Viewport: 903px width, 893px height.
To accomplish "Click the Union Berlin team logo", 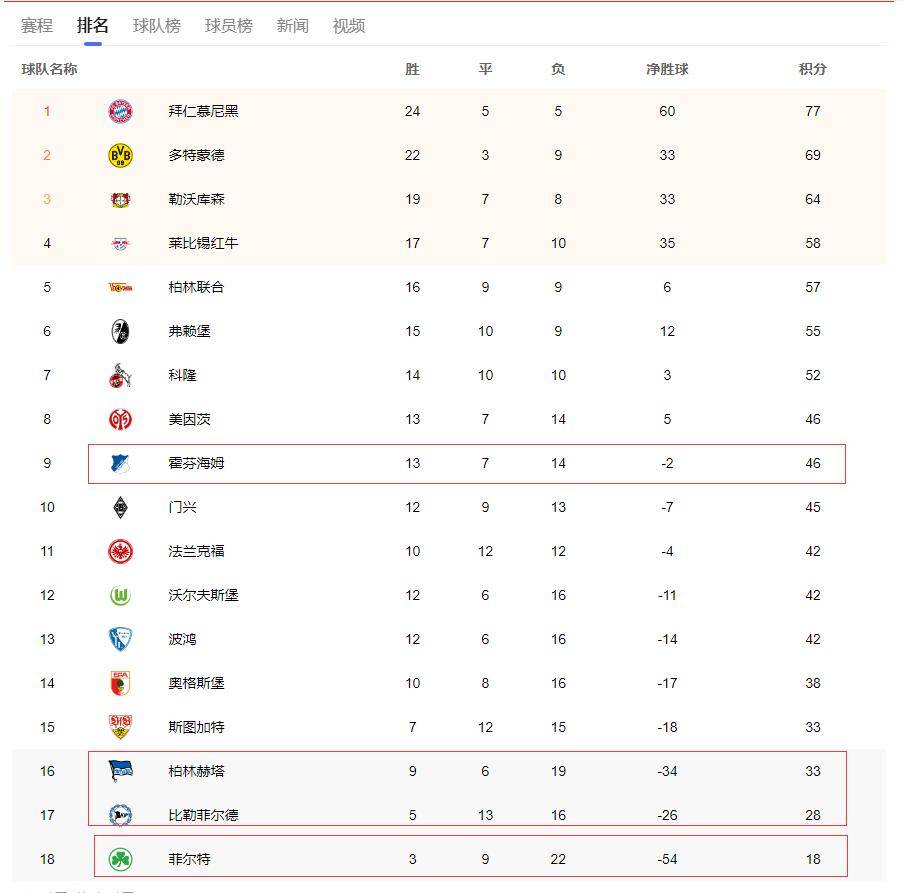I will [120, 287].
